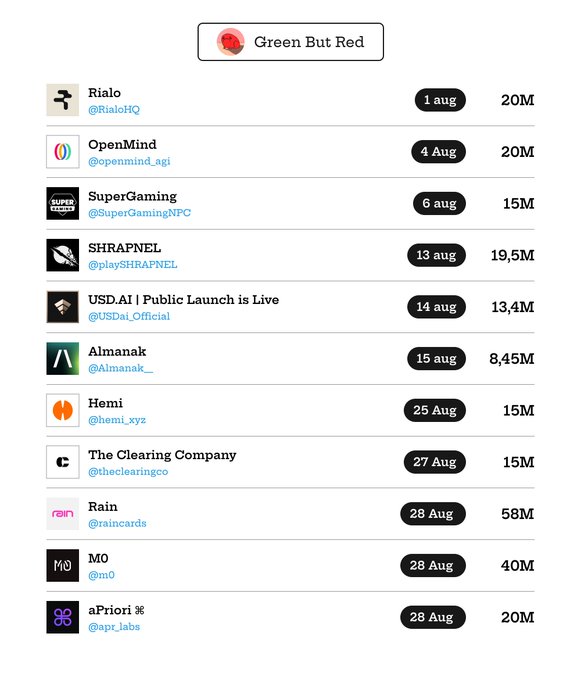Click the 58M amount for Rain
This screenshot has height=680, width=581.
coord(517,513)
